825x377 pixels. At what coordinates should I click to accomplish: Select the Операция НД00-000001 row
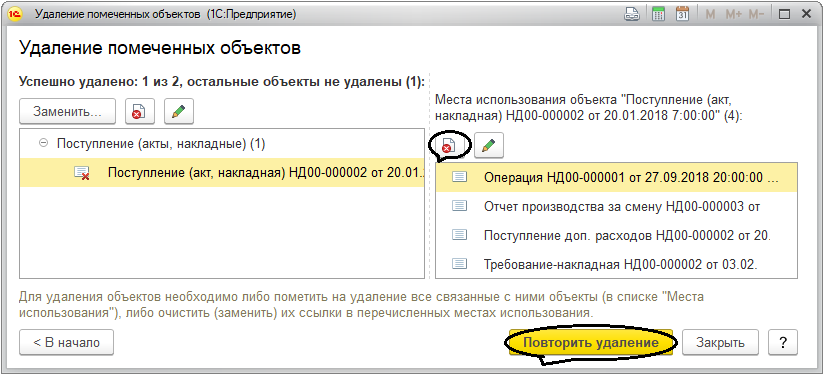coord(616,177)
